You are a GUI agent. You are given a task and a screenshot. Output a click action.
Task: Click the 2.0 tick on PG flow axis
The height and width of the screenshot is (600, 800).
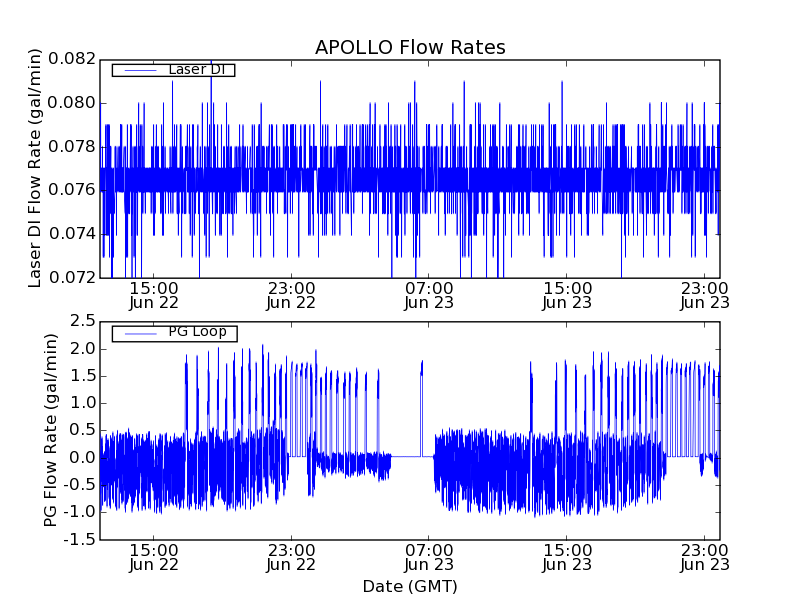(83, 349)
